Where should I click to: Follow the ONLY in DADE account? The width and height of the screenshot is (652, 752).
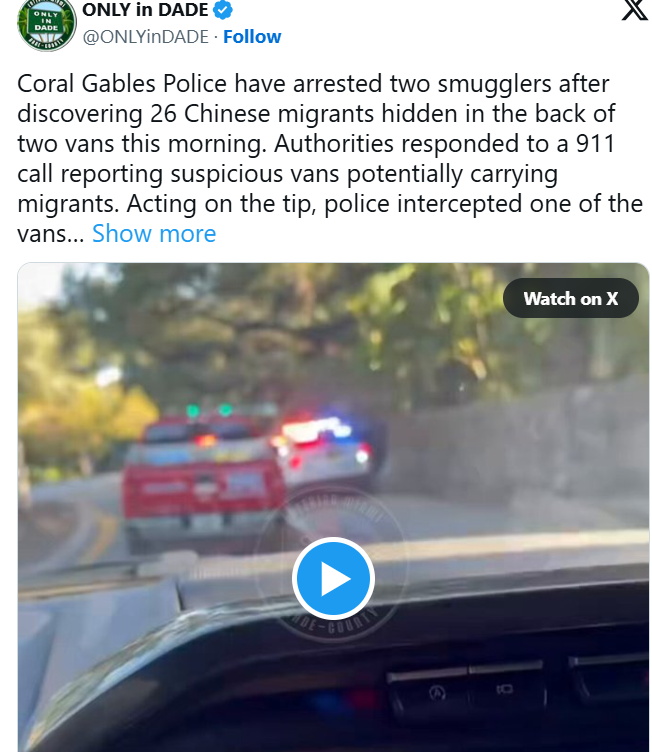click(252, 36)
